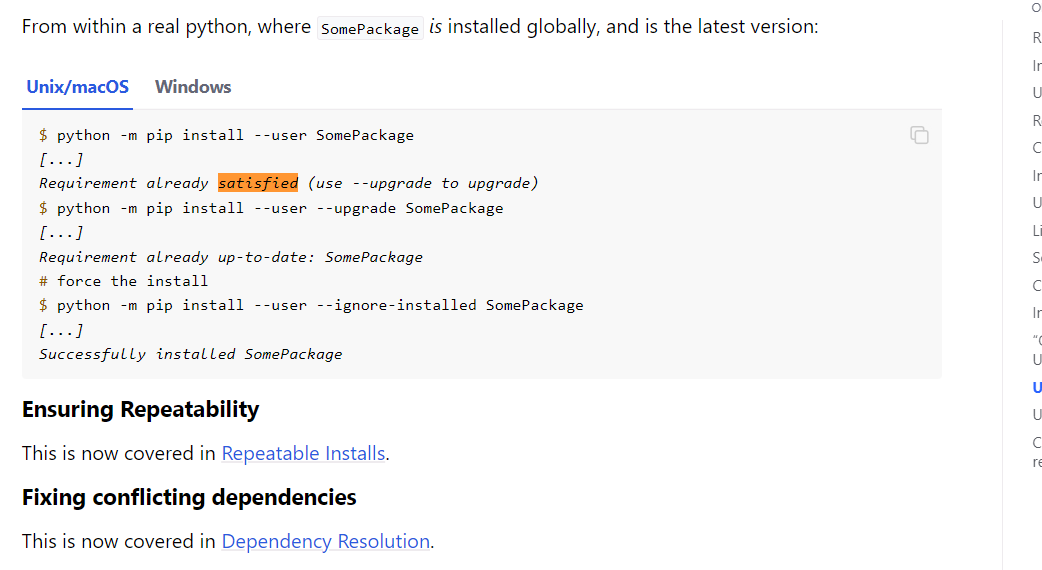This screenshot has width=1042, height=570.
Task: Open the sidebar contents entry starting with "Li"
Action: coord(1037,231)
